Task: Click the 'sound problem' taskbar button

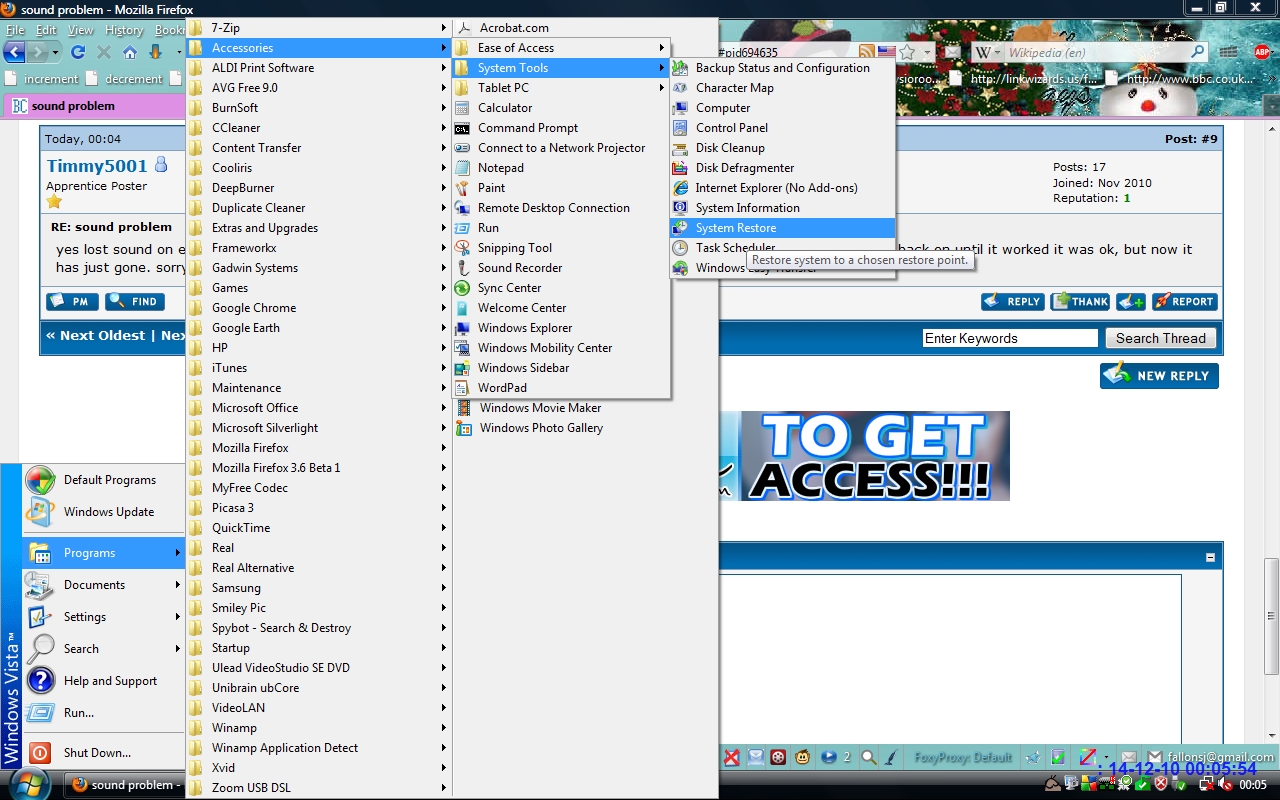Action: 123,785
